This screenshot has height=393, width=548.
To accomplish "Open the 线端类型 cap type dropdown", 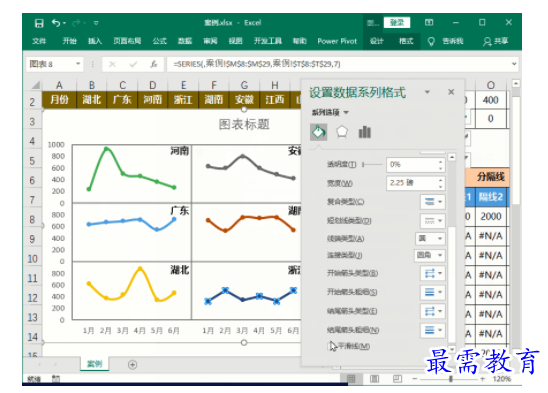I will (430, 238).
